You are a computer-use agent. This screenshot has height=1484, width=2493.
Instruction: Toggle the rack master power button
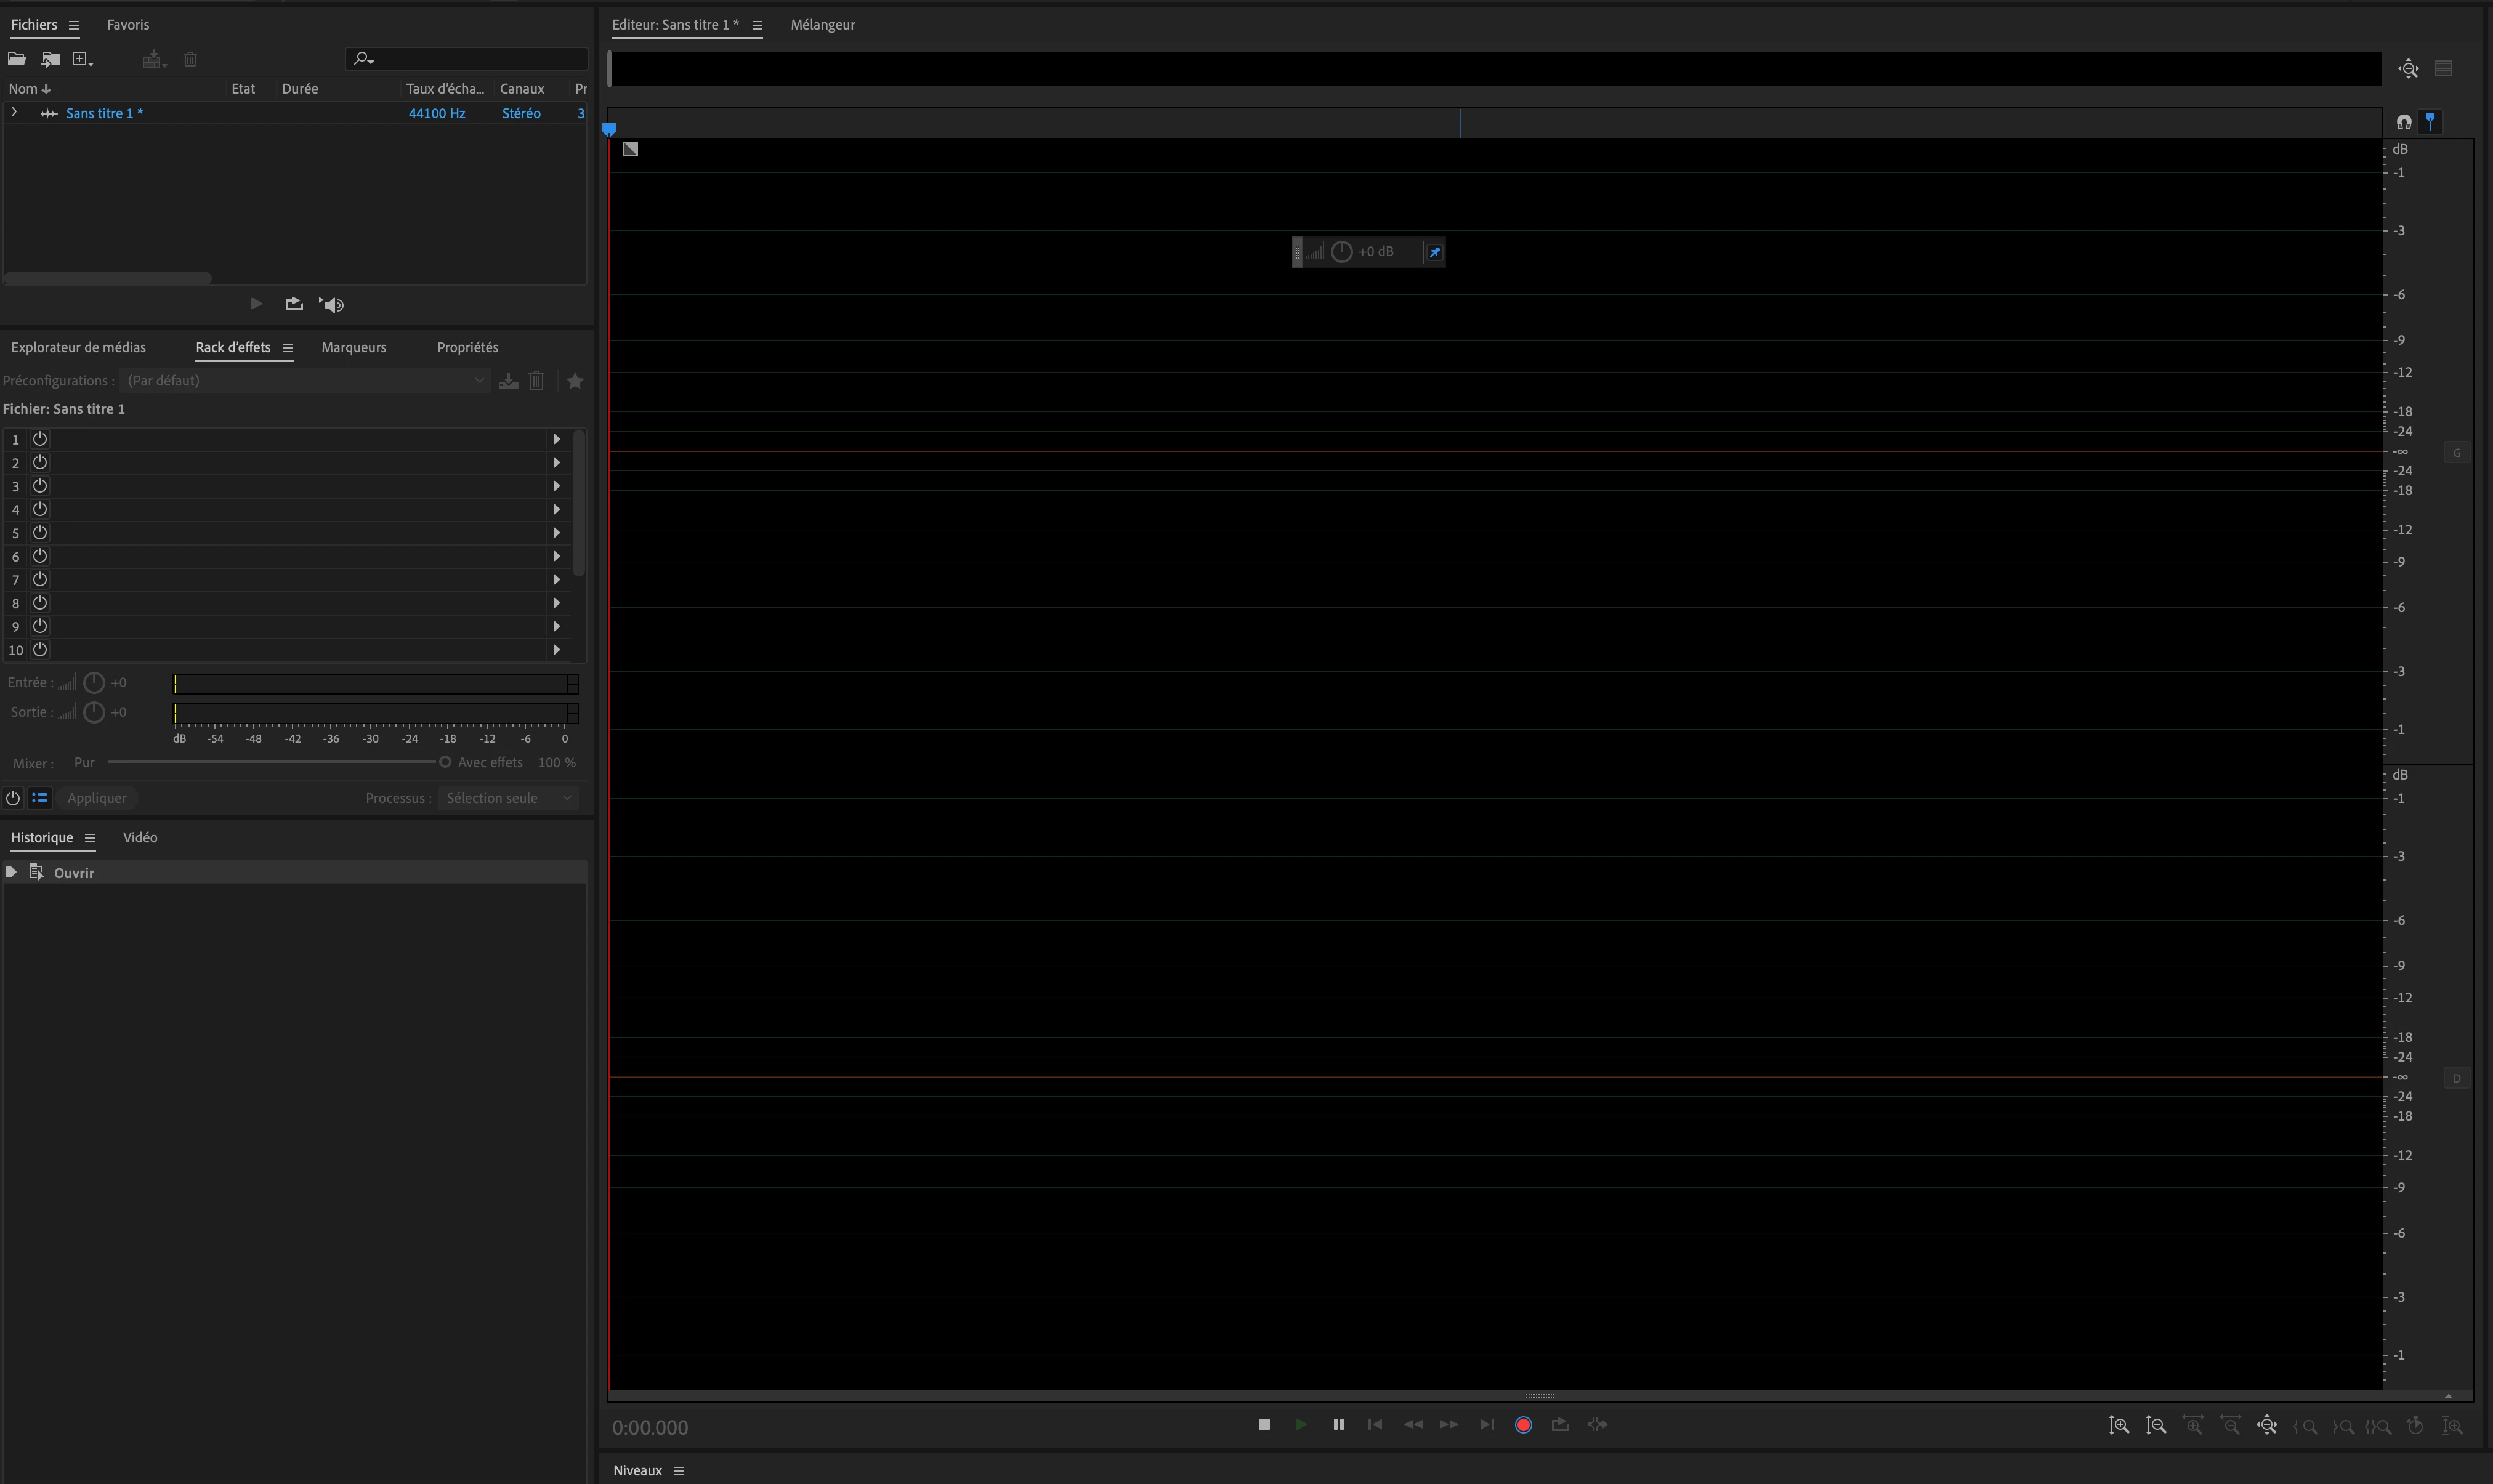[x=13, y=798]
